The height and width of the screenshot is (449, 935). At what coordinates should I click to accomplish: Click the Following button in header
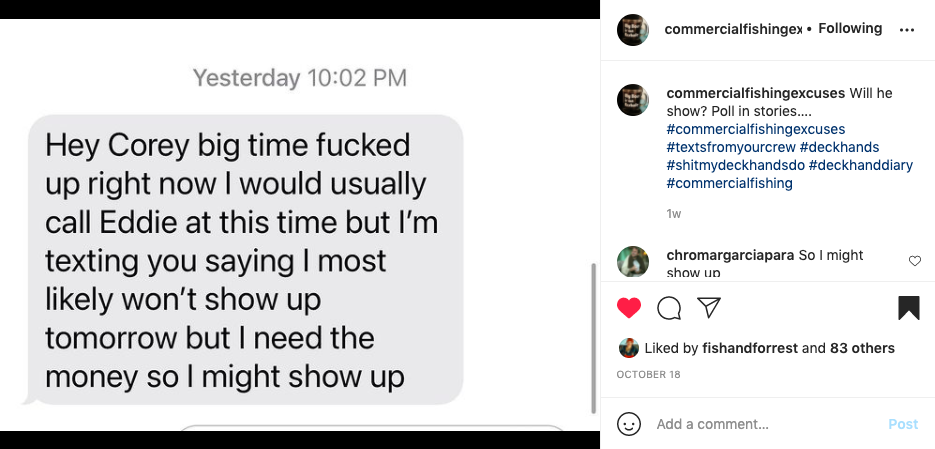tap(850, 29)
